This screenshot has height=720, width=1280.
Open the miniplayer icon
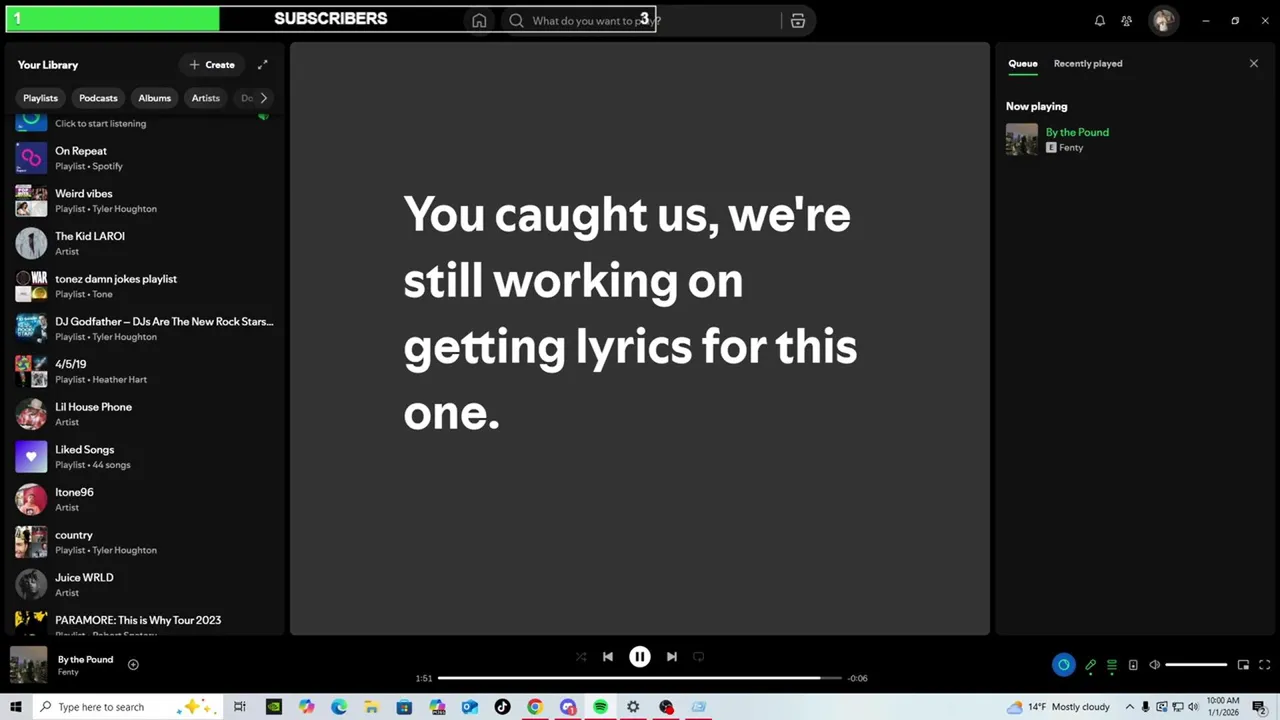pyautogui.click(x=1243, y=665)
